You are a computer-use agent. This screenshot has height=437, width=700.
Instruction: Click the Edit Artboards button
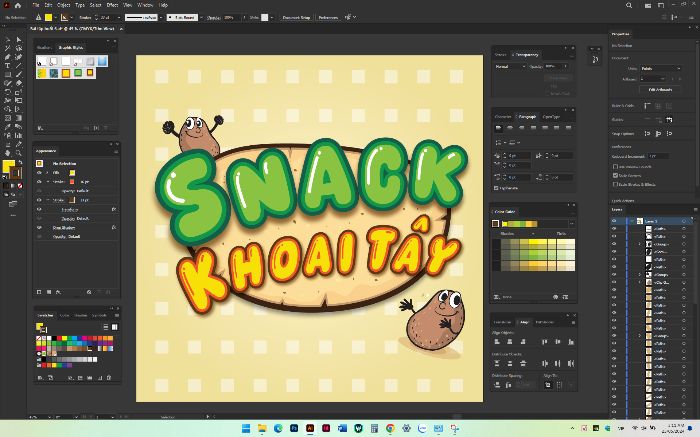click(660, 89)
